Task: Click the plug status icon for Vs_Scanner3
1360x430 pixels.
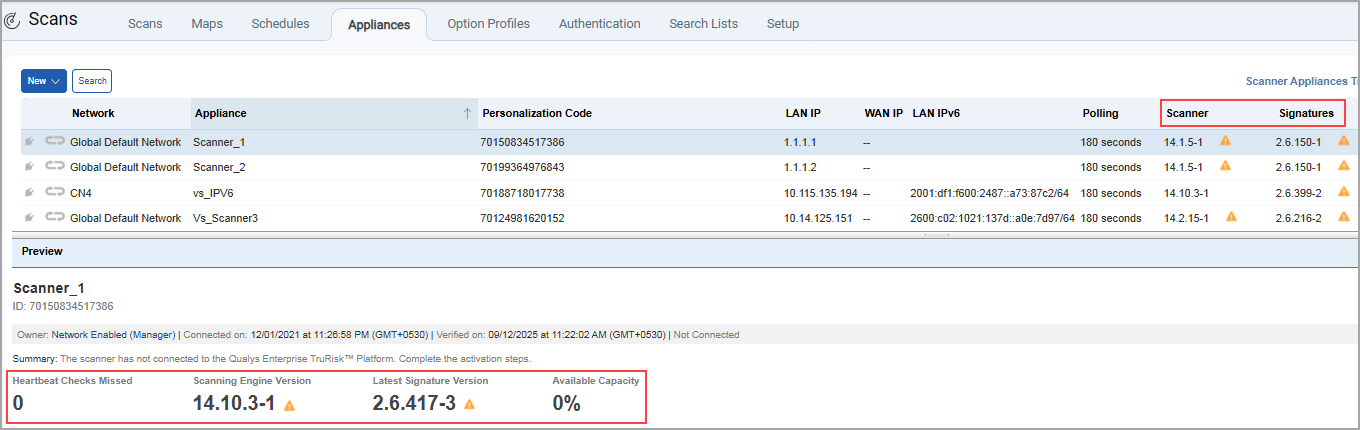Action: tap(30, 218)
